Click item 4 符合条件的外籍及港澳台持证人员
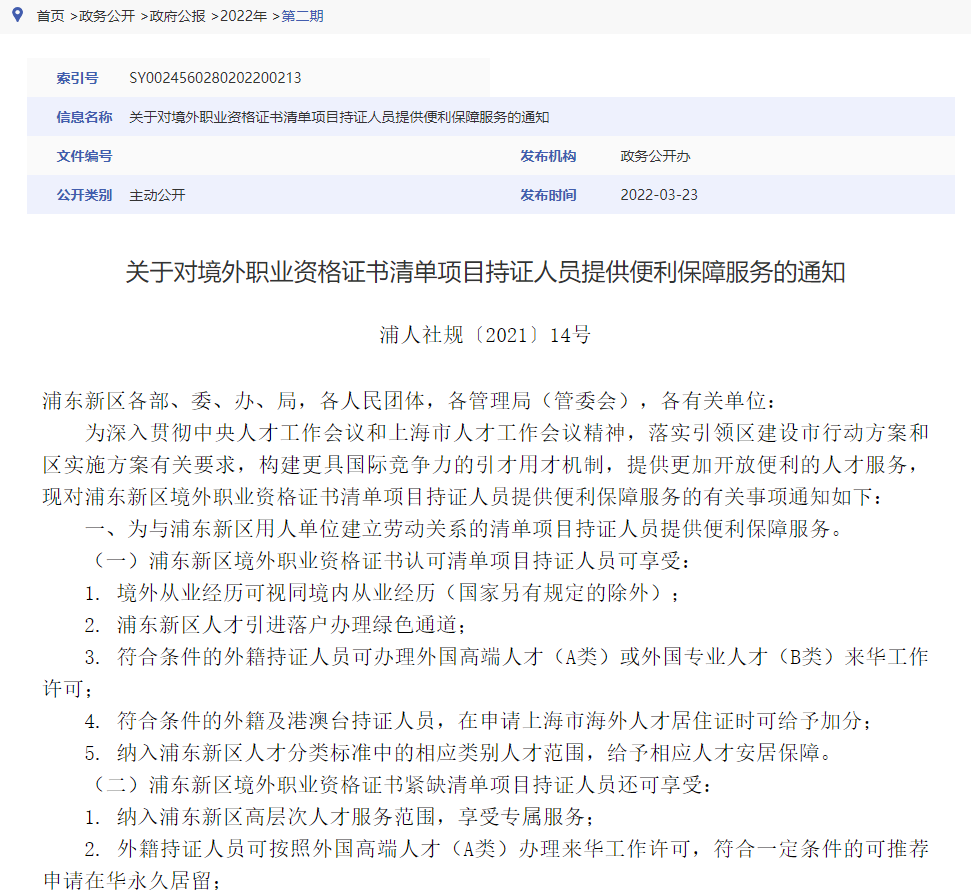Viewport: 971px width, 891px height. click(479, 721)
